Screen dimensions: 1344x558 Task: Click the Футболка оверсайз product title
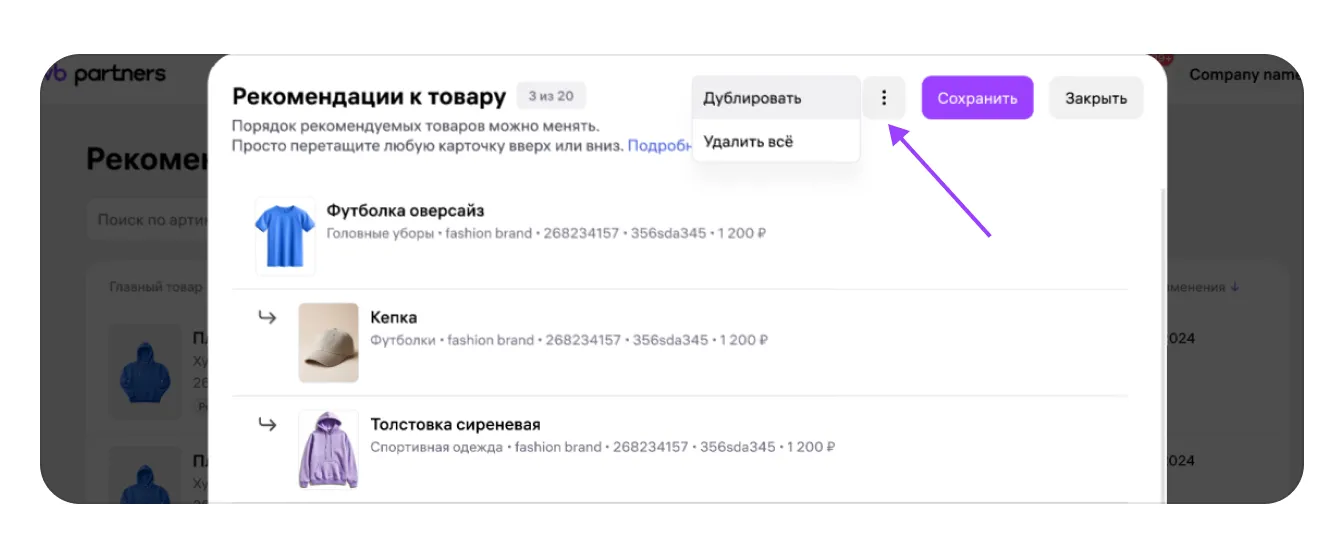(405, 211)
